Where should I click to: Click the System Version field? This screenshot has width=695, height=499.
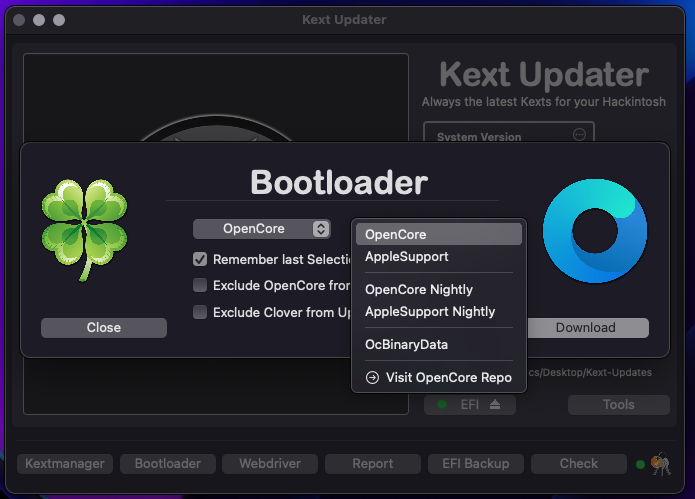point(509,132)
